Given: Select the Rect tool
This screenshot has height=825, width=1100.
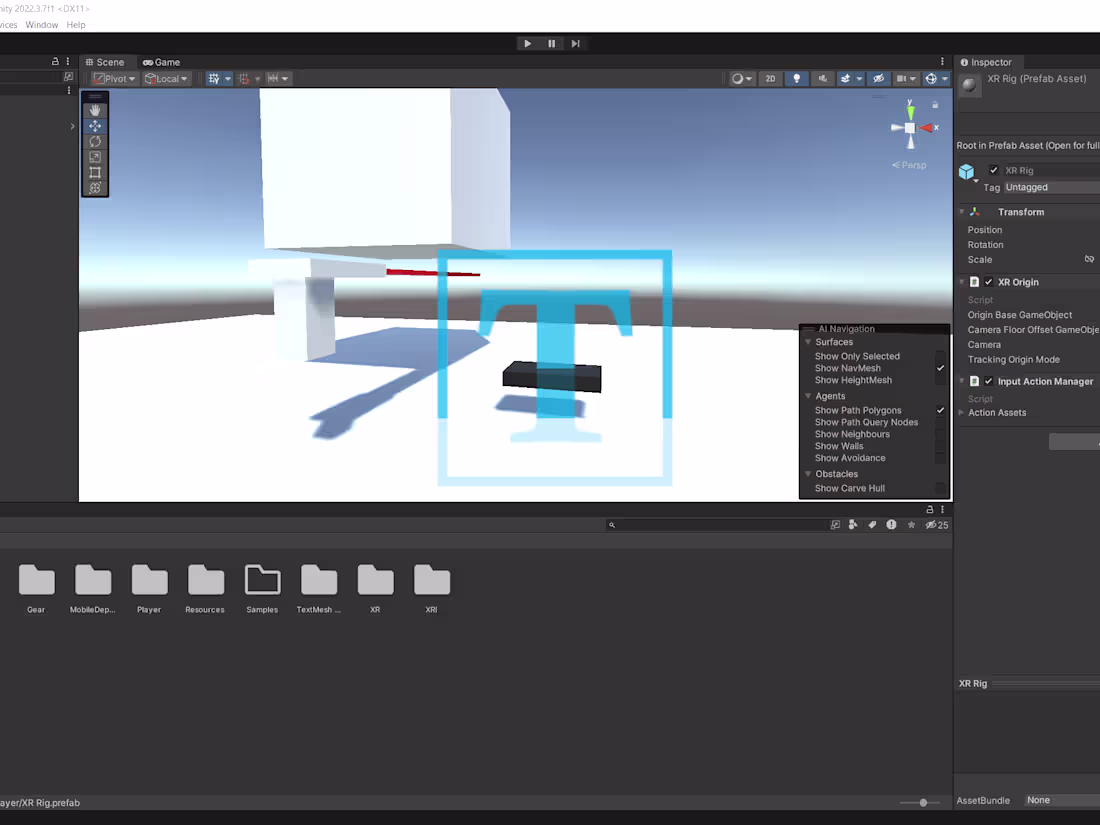Looking at the screenshot, I should tap(95, 173).
